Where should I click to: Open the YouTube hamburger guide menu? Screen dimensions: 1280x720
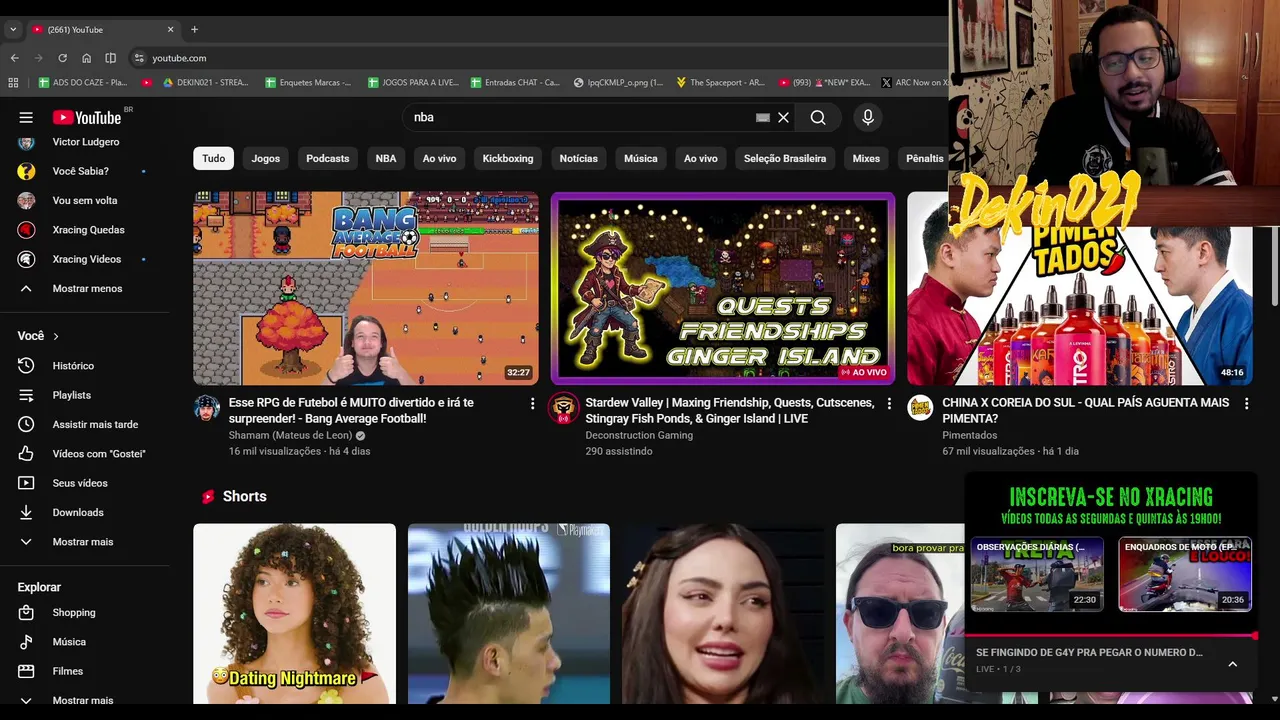pos(26,117)
